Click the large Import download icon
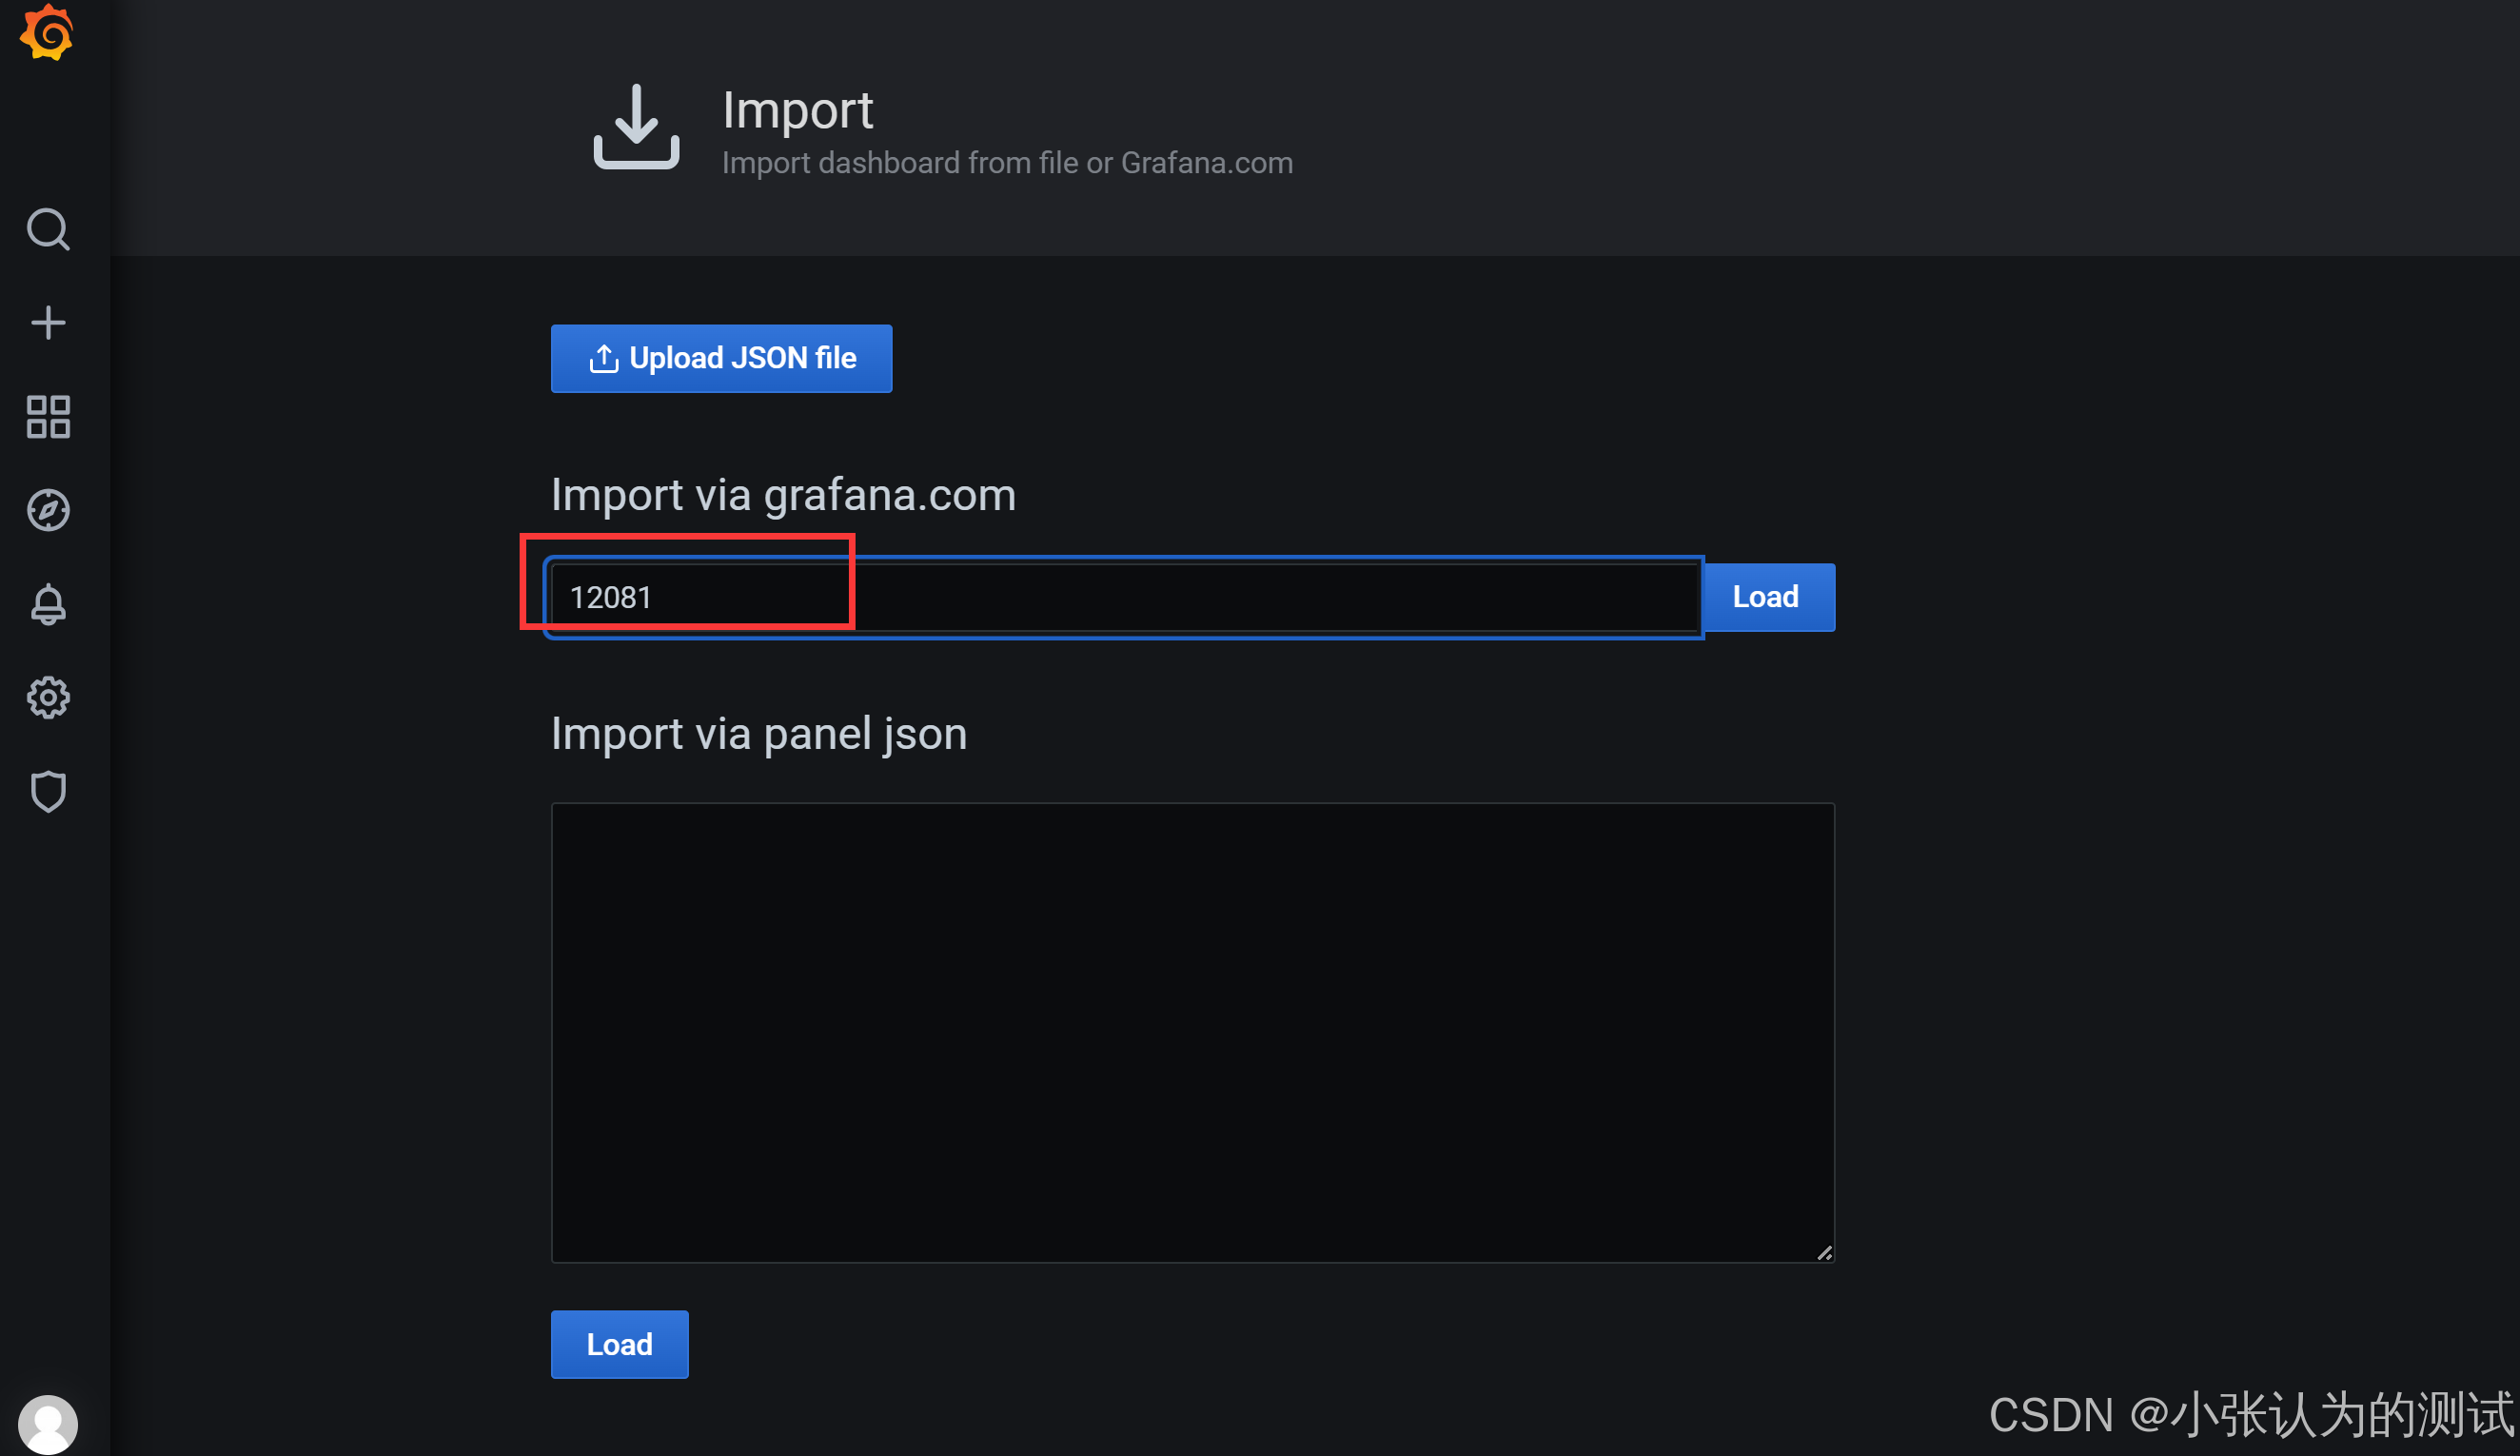This screenshot has height=1456, width=2520. point(636,127)
